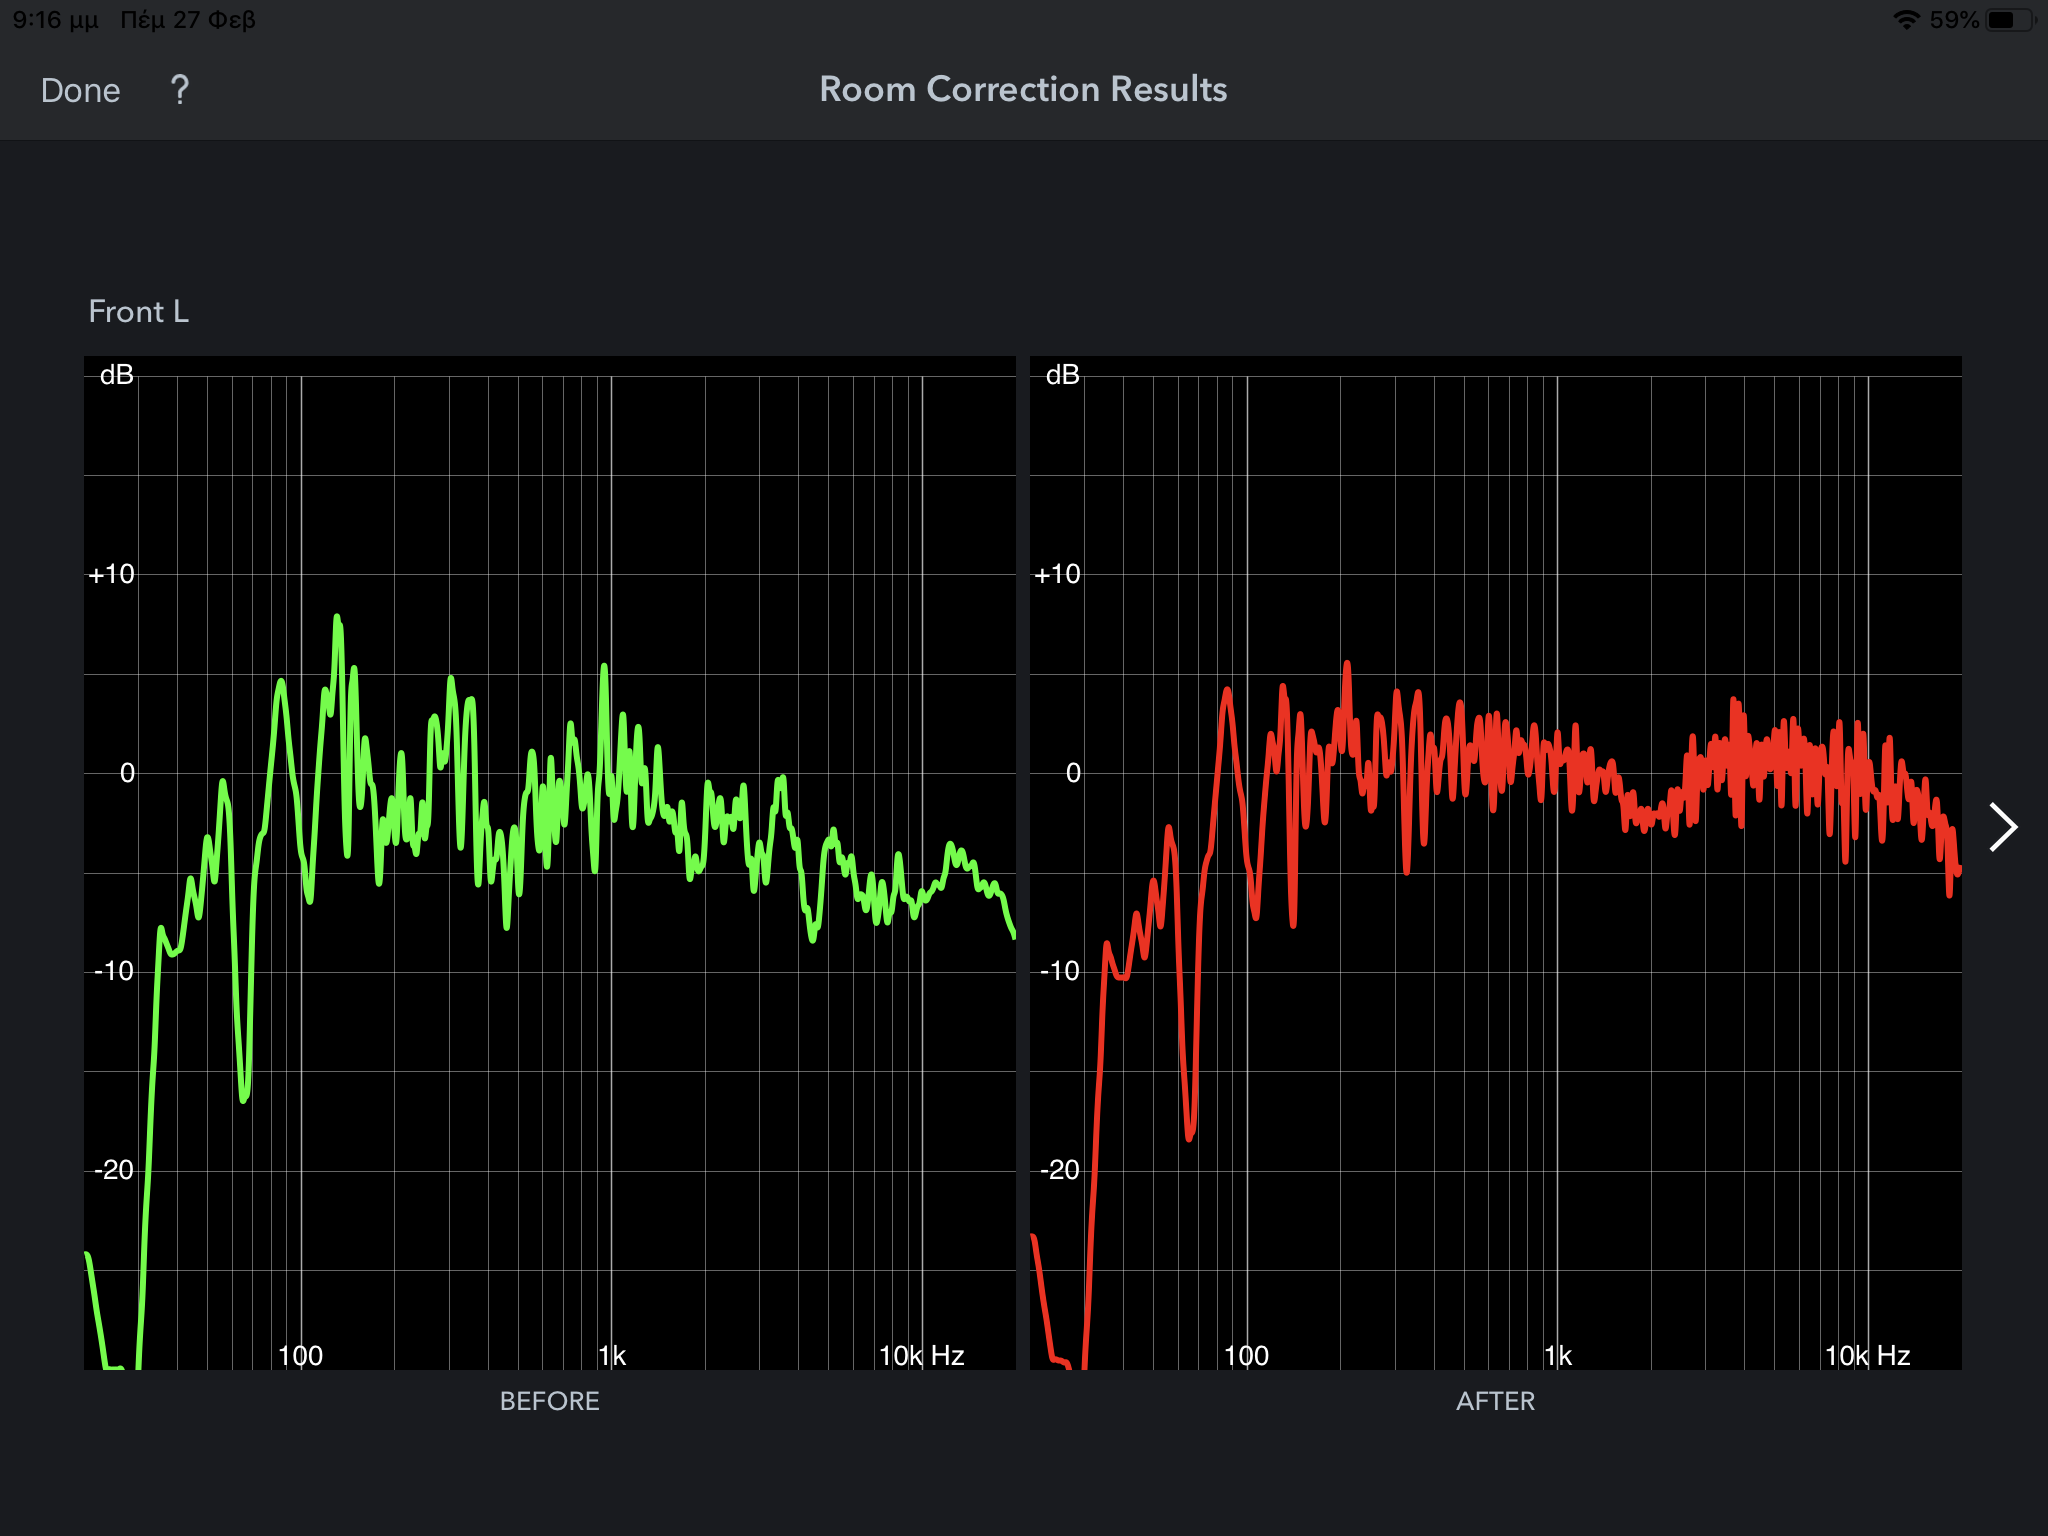
Task: Click 1k label on AFTER graph
Action: 1558,1356
